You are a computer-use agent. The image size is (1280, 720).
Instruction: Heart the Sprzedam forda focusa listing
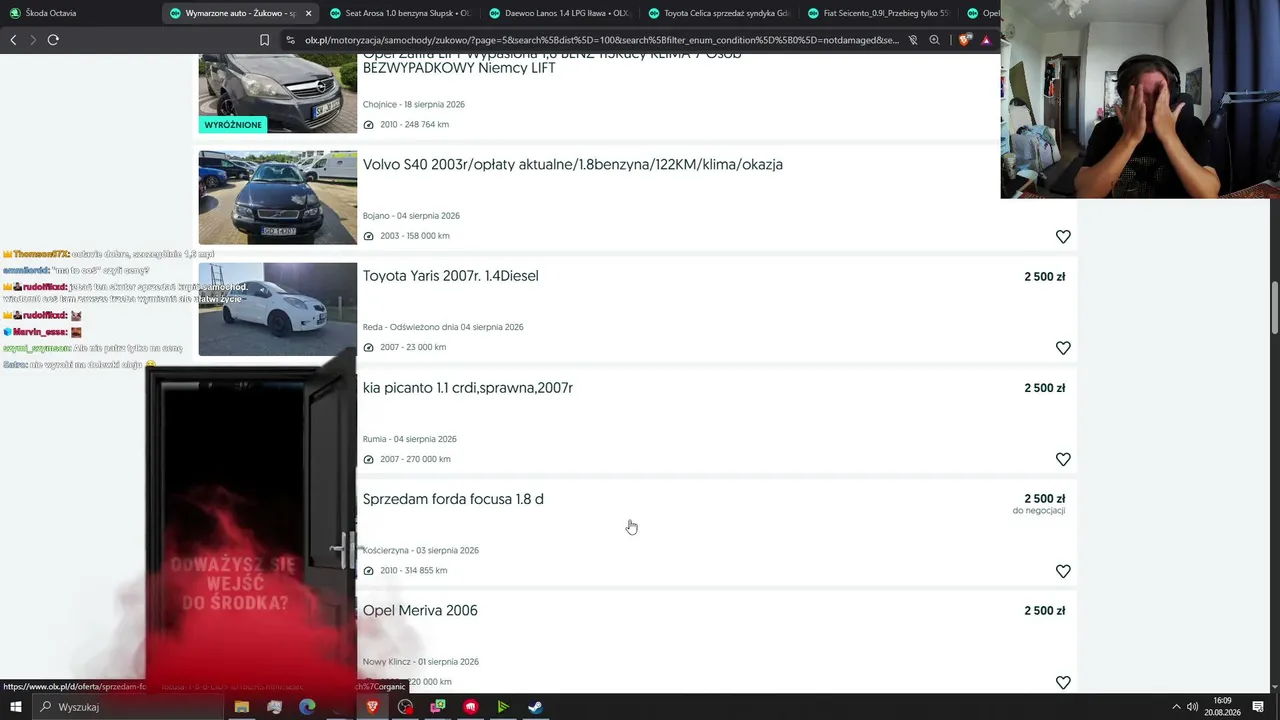[1063, 571]
